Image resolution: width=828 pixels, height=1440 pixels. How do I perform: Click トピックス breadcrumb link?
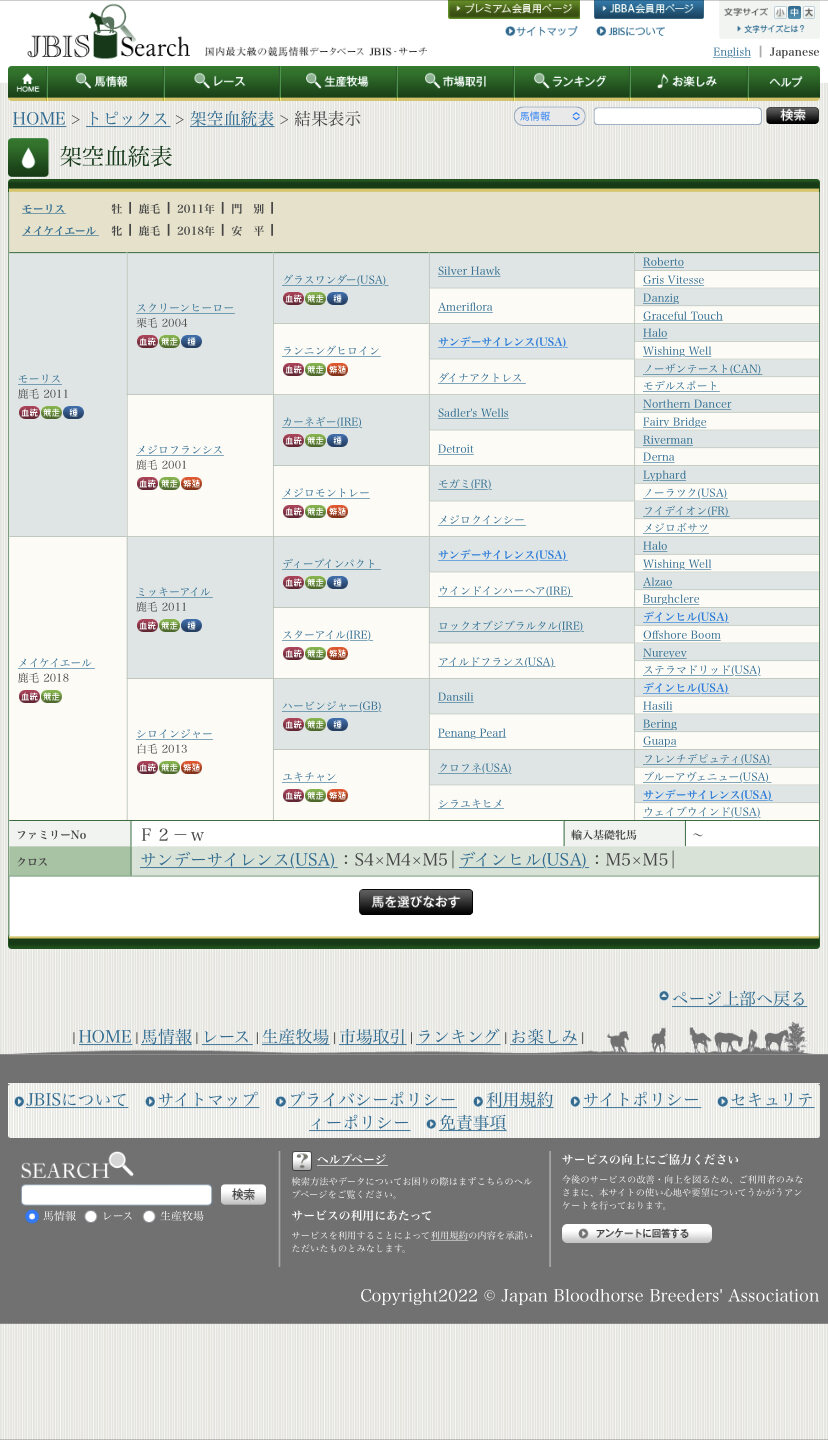click(x=128, y=118)
